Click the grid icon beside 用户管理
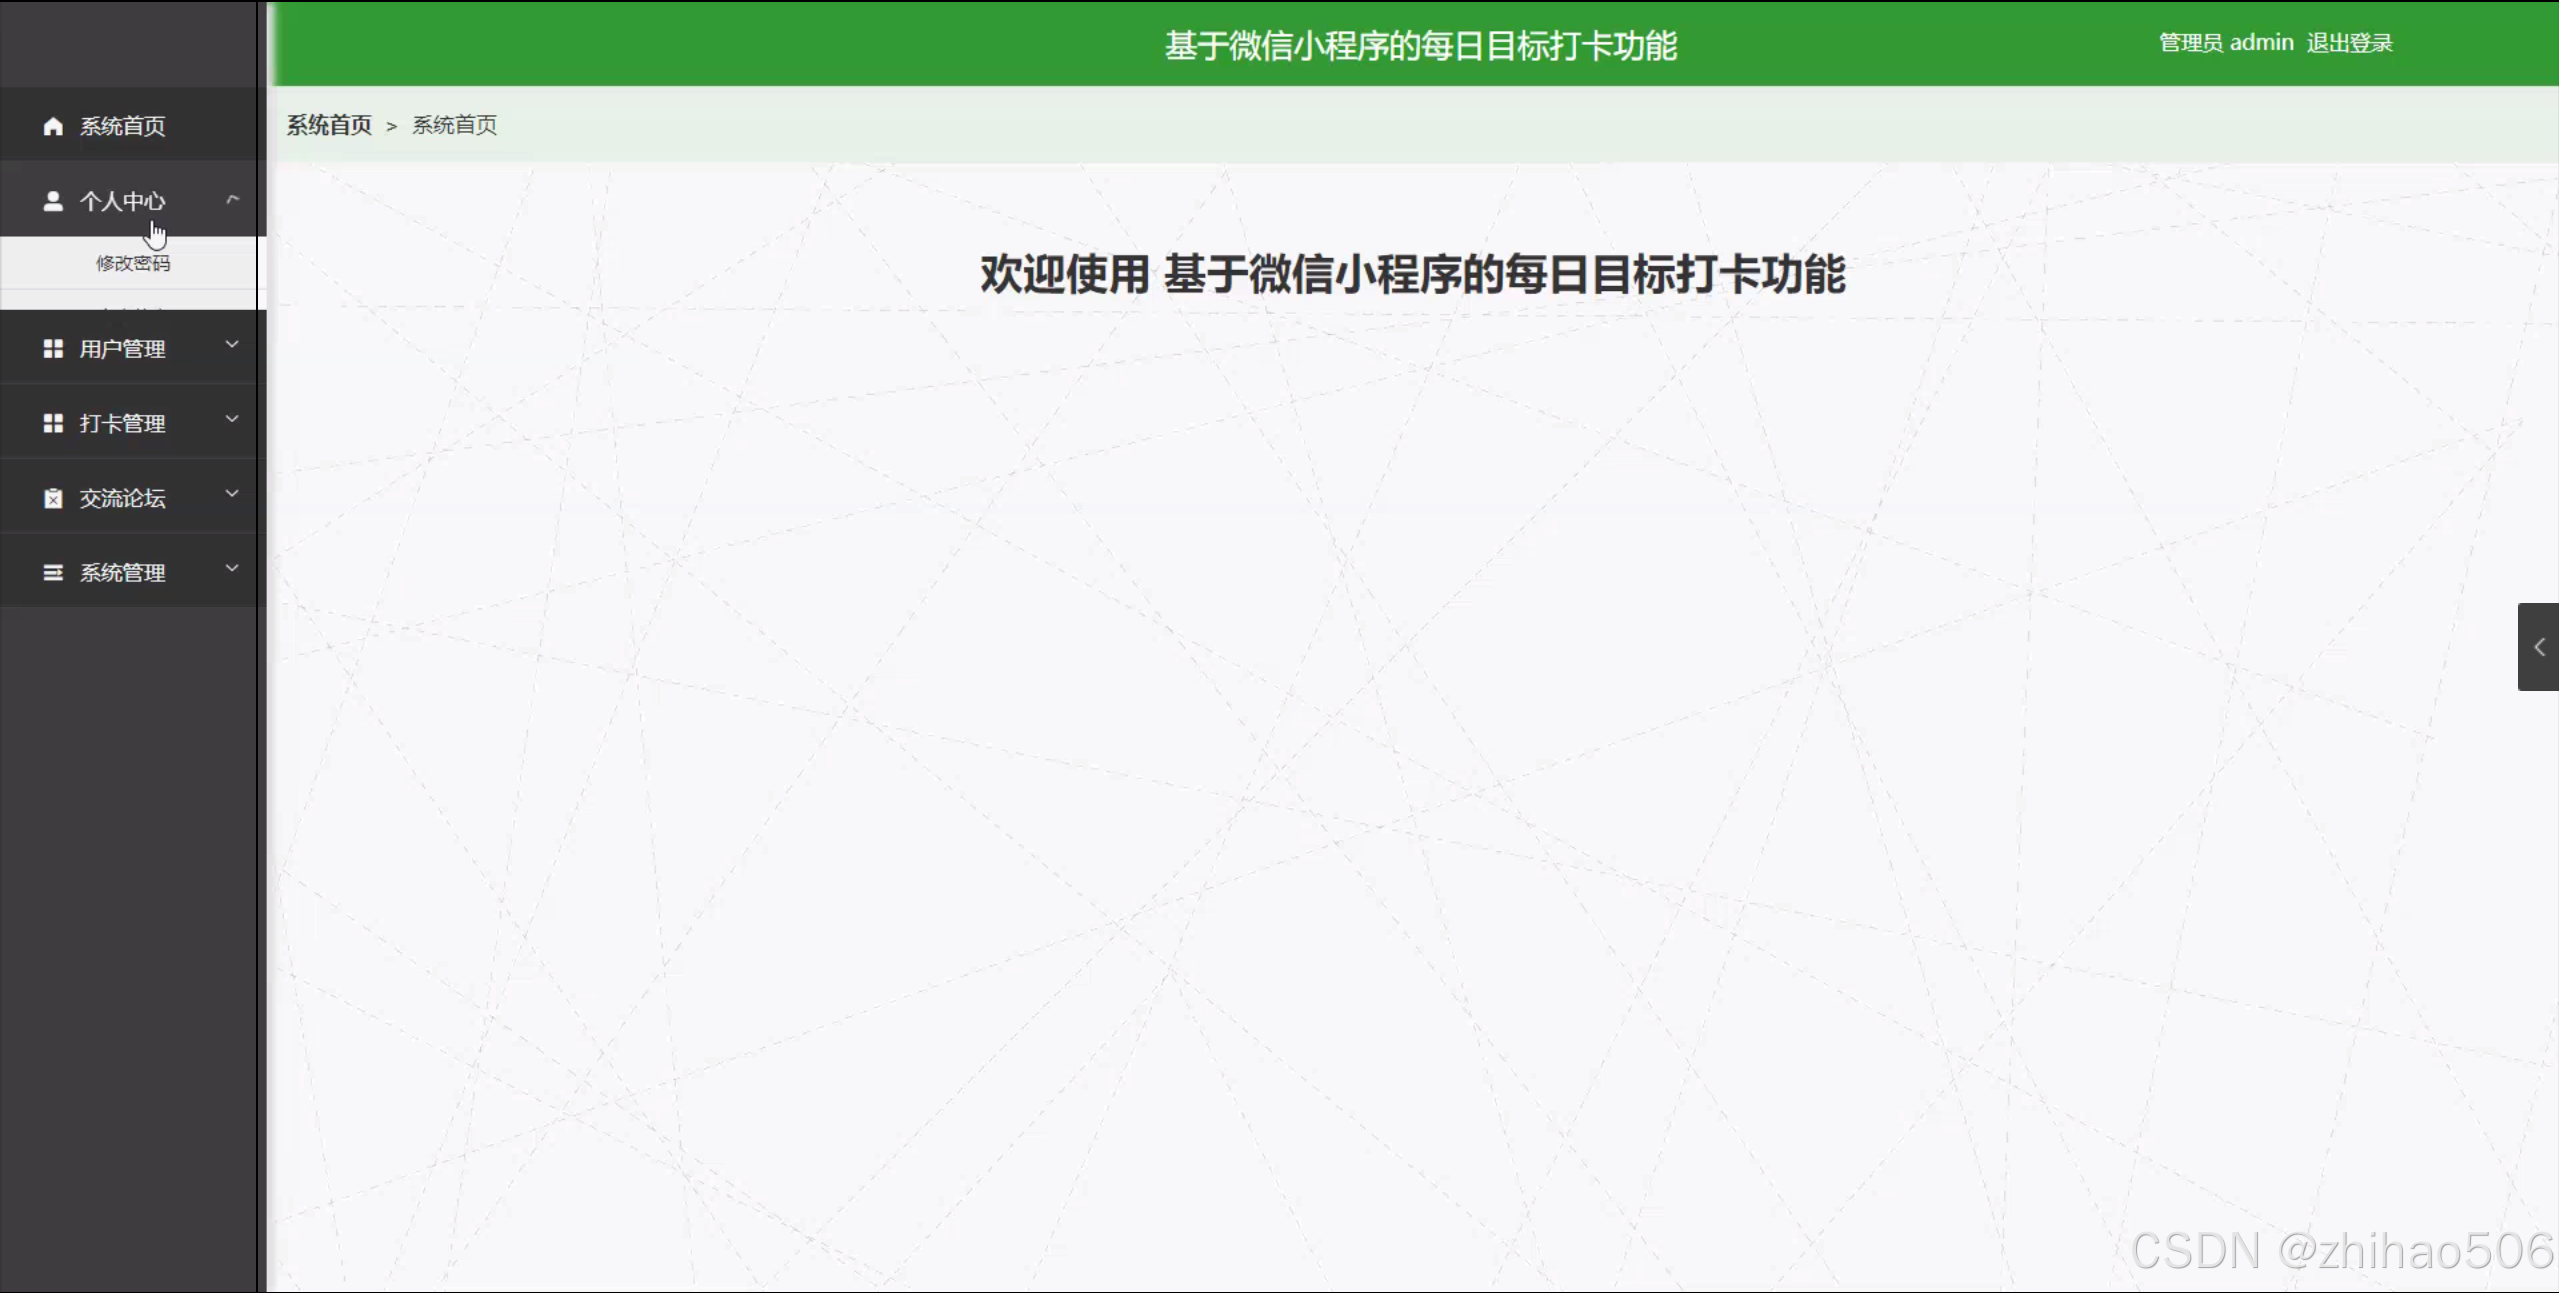The width and height of the screenshot is (2559, 1293). click(53, 349)
